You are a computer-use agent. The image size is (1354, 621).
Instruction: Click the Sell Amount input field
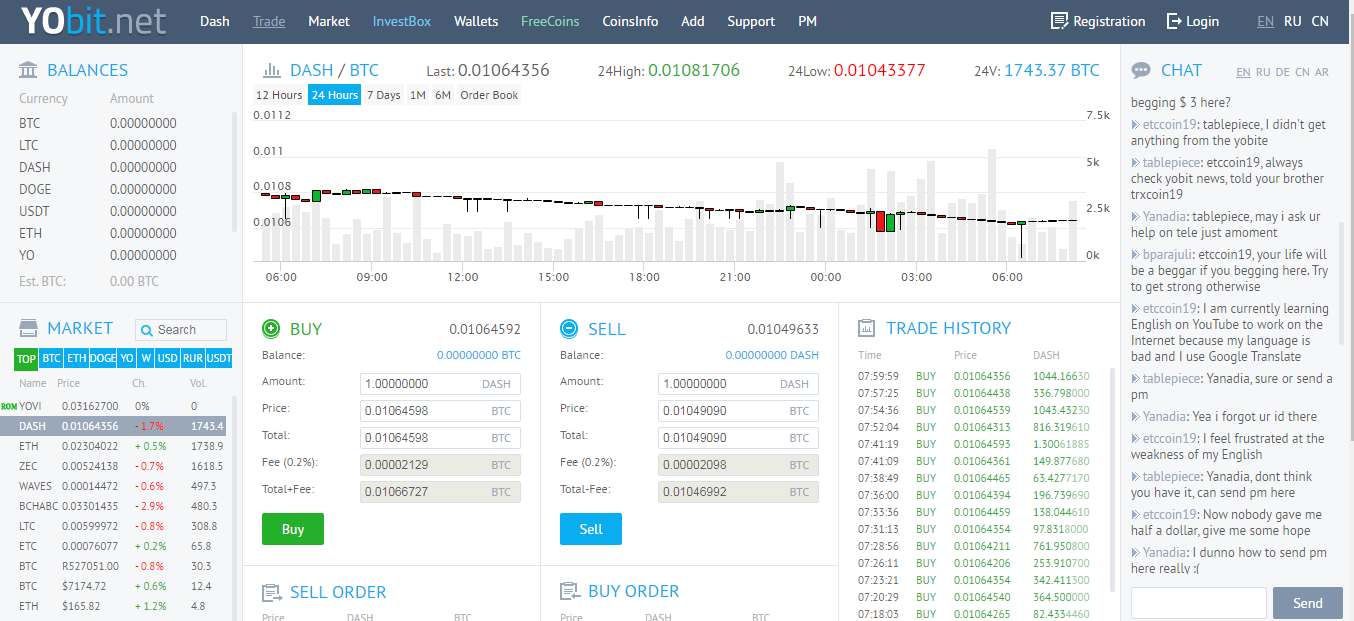click(738, 384)
